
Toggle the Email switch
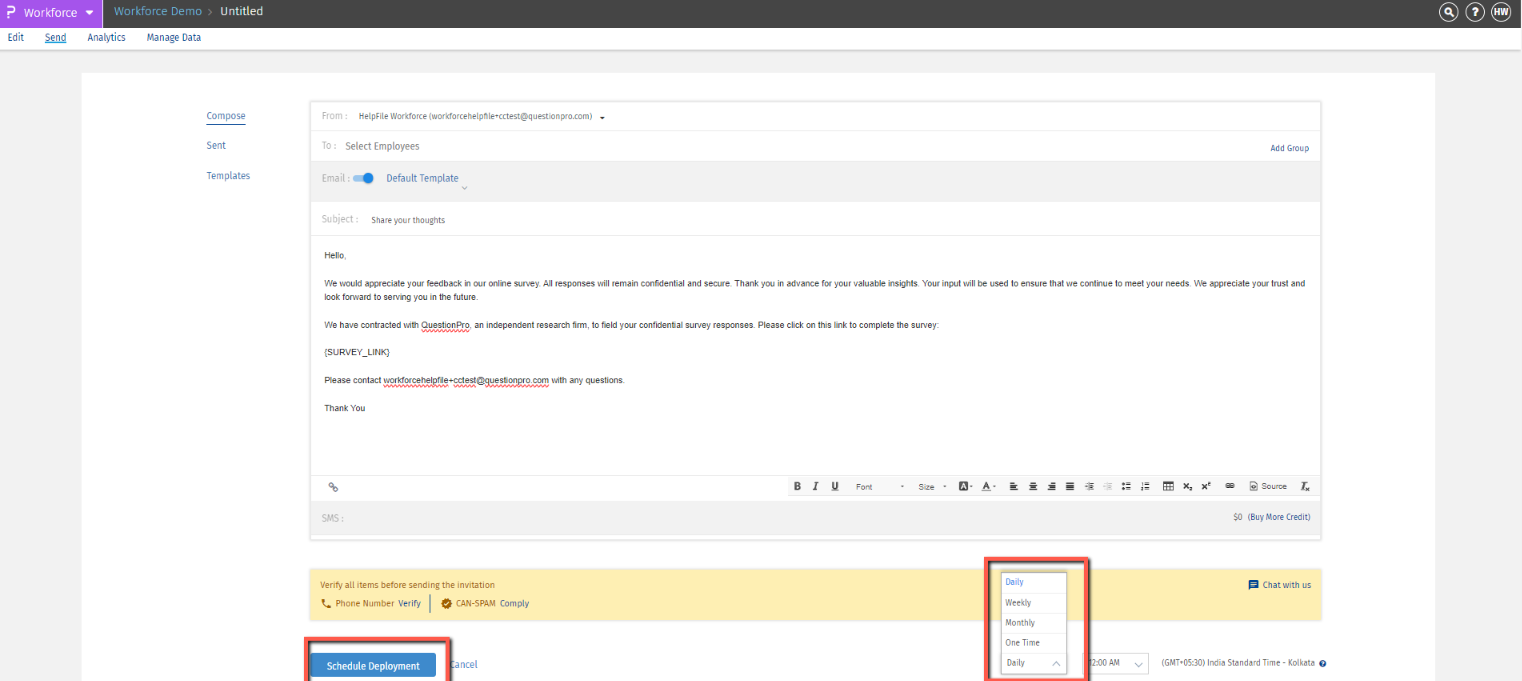click(x=364, y=178)
